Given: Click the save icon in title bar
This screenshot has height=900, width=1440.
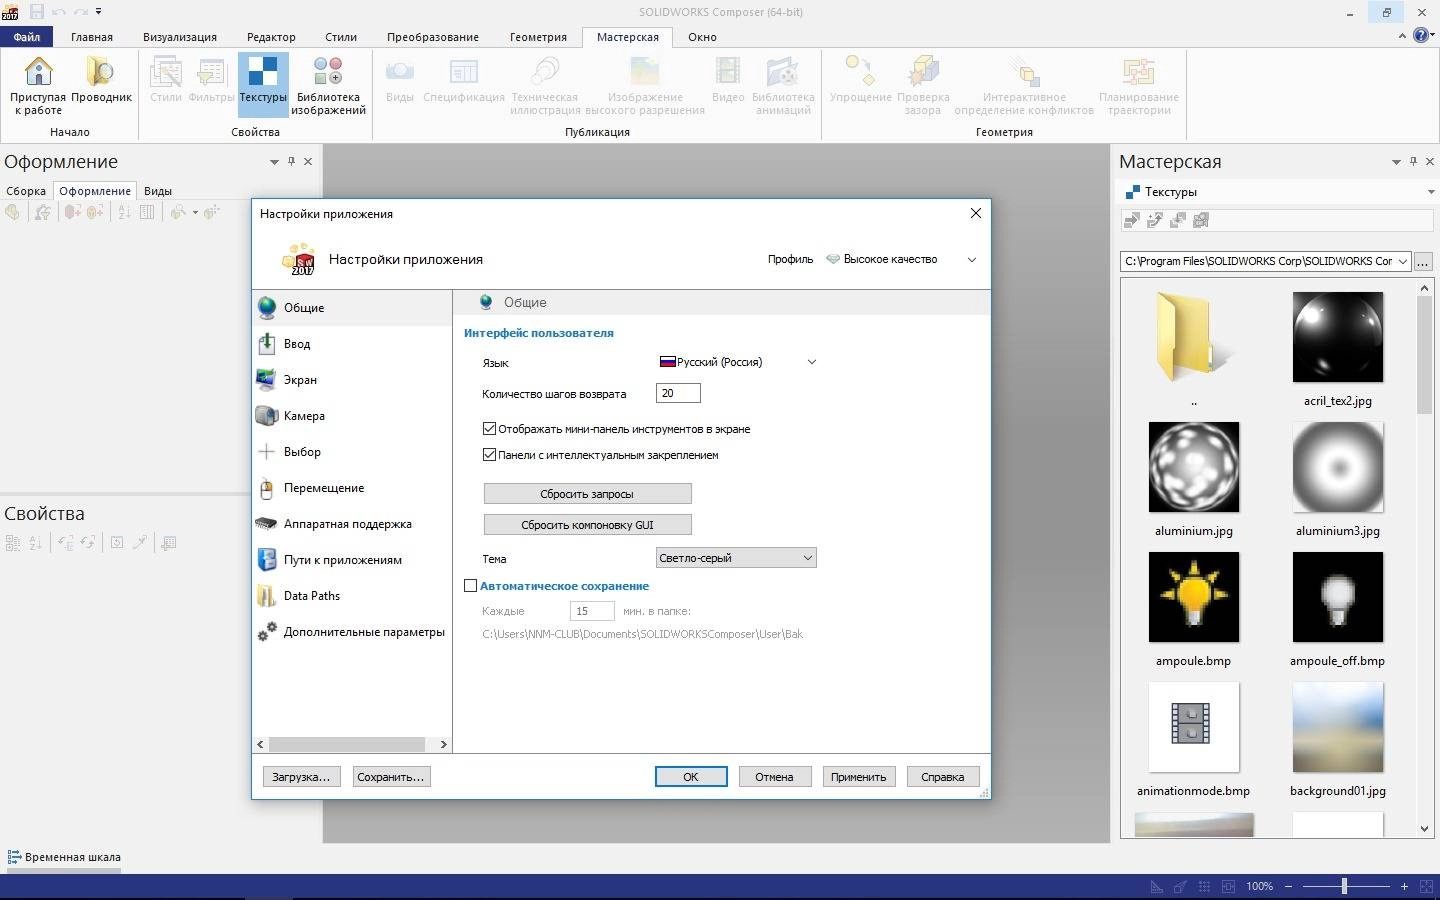Looking at the screenshot, I should [37, 12].
